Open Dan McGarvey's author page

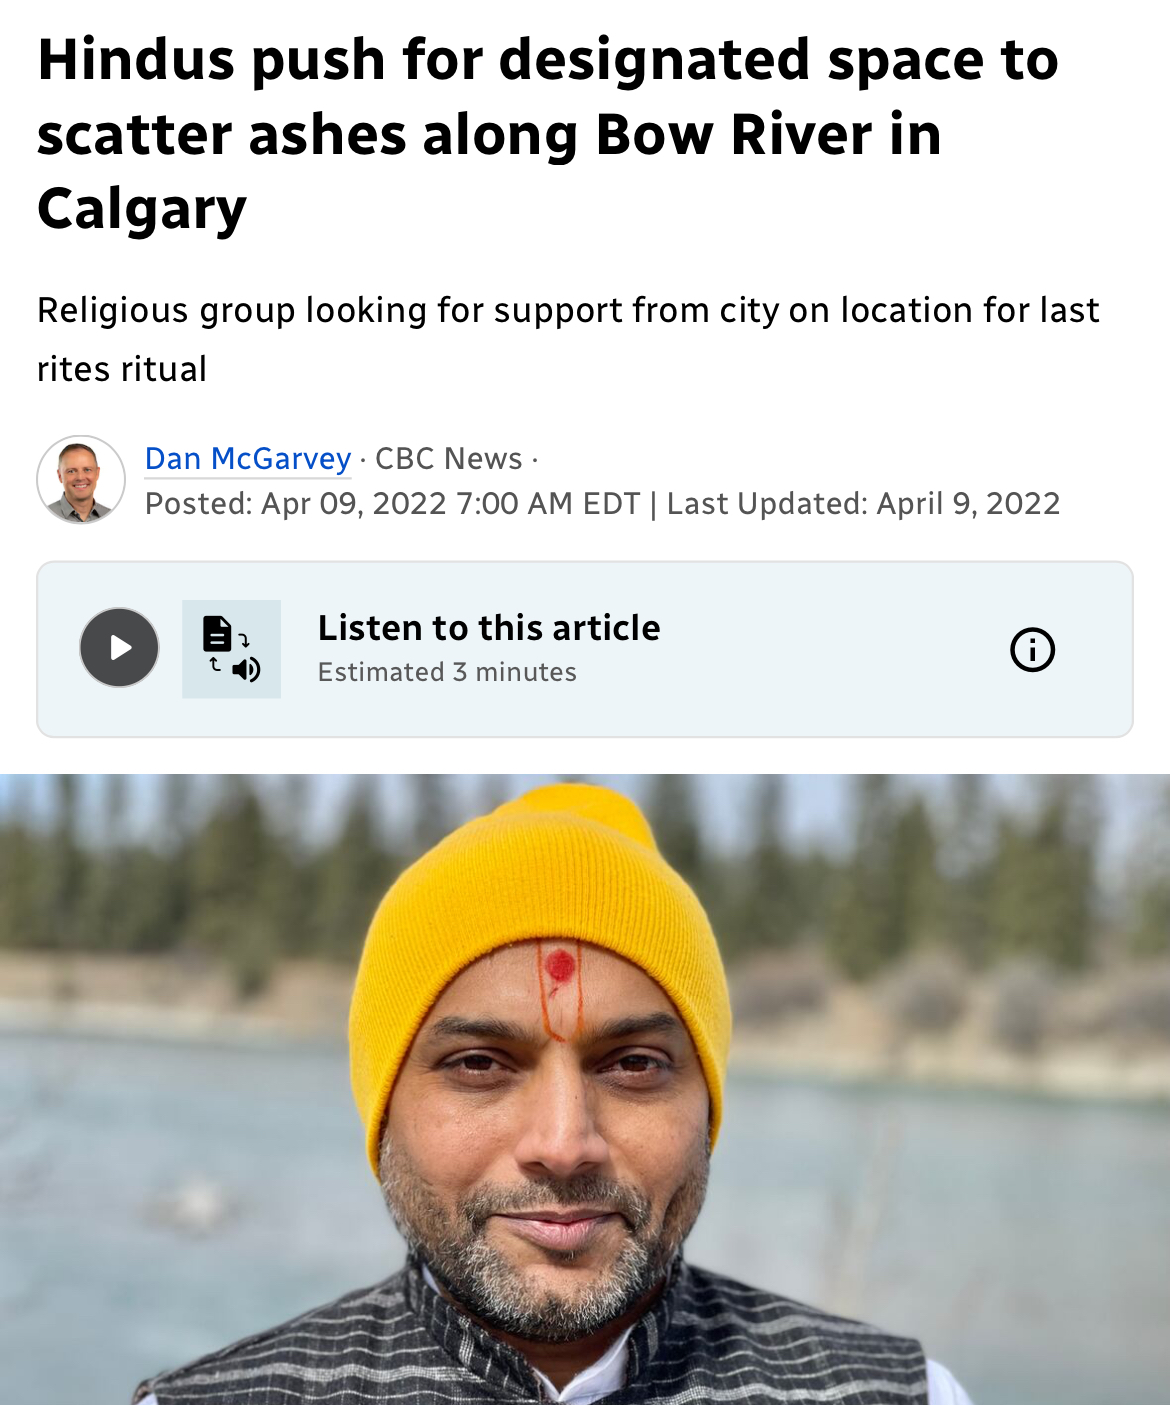pos(248,458)
